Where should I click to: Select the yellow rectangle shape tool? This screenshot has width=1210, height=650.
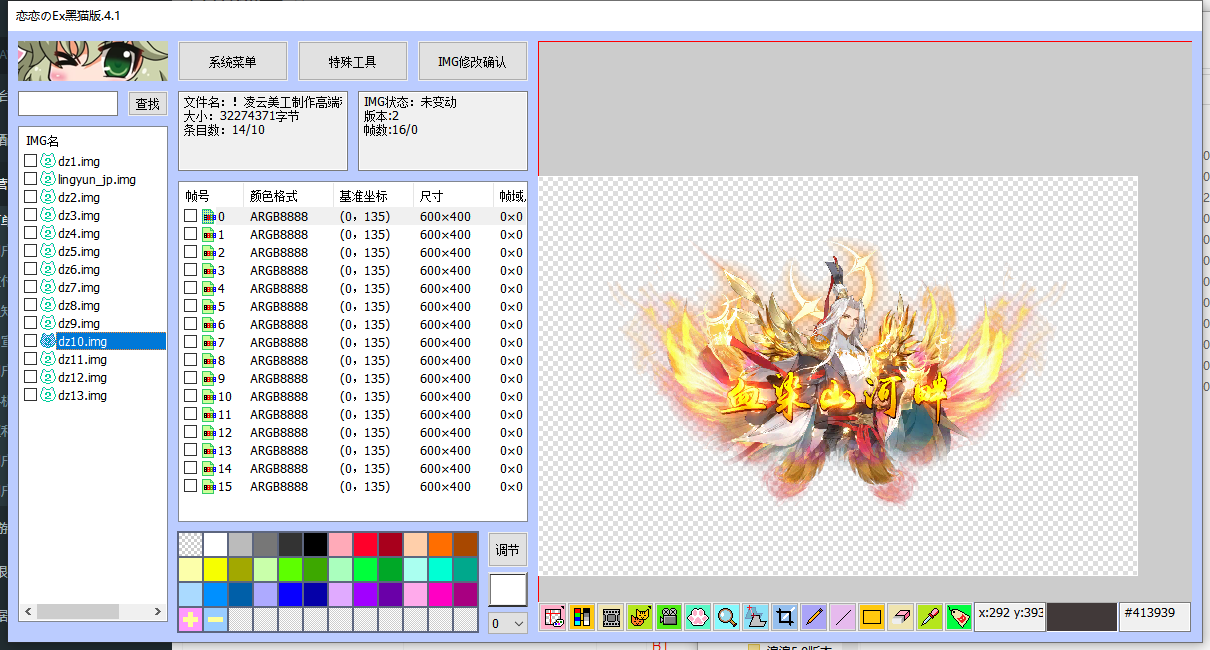coord(872,617)
